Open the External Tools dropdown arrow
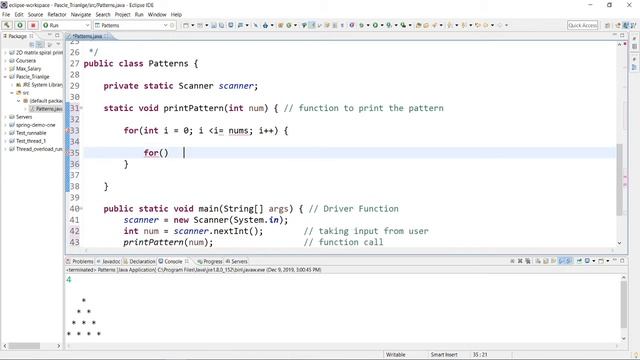640x360 pixels. pyautogui.click(x=410, y=25)
